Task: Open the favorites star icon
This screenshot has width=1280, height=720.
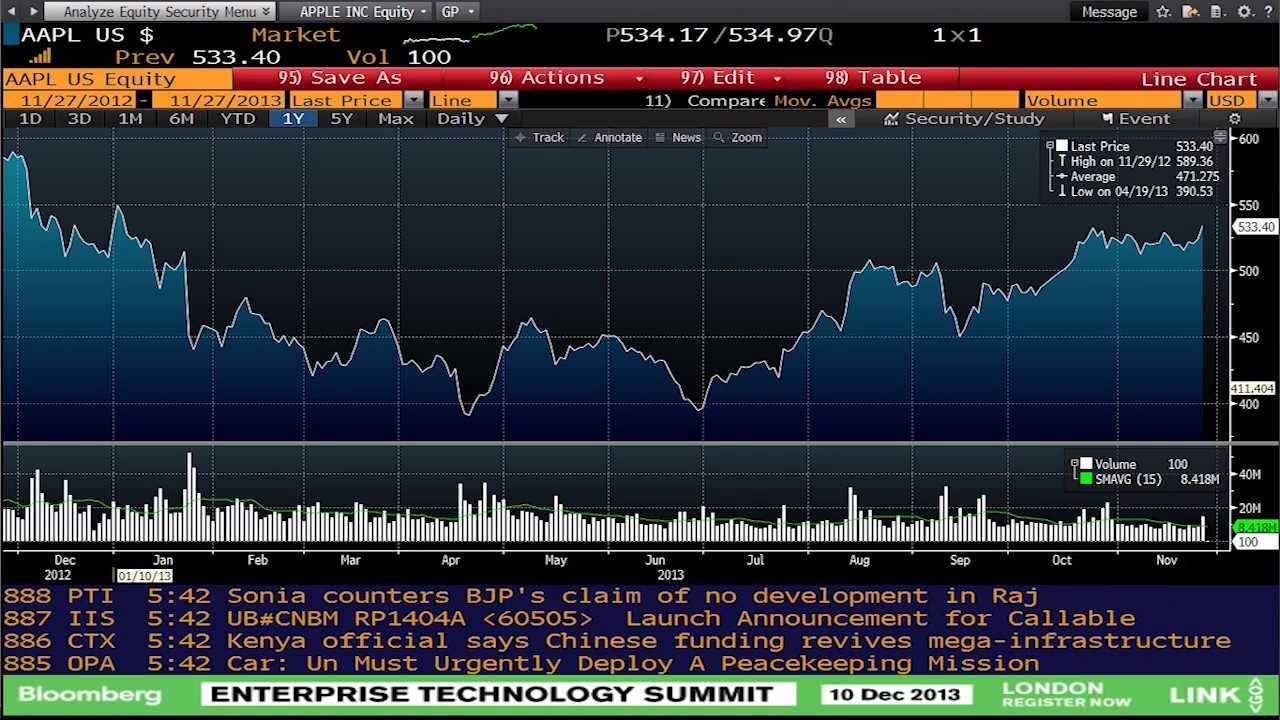Action: [x=1163, y=12]
